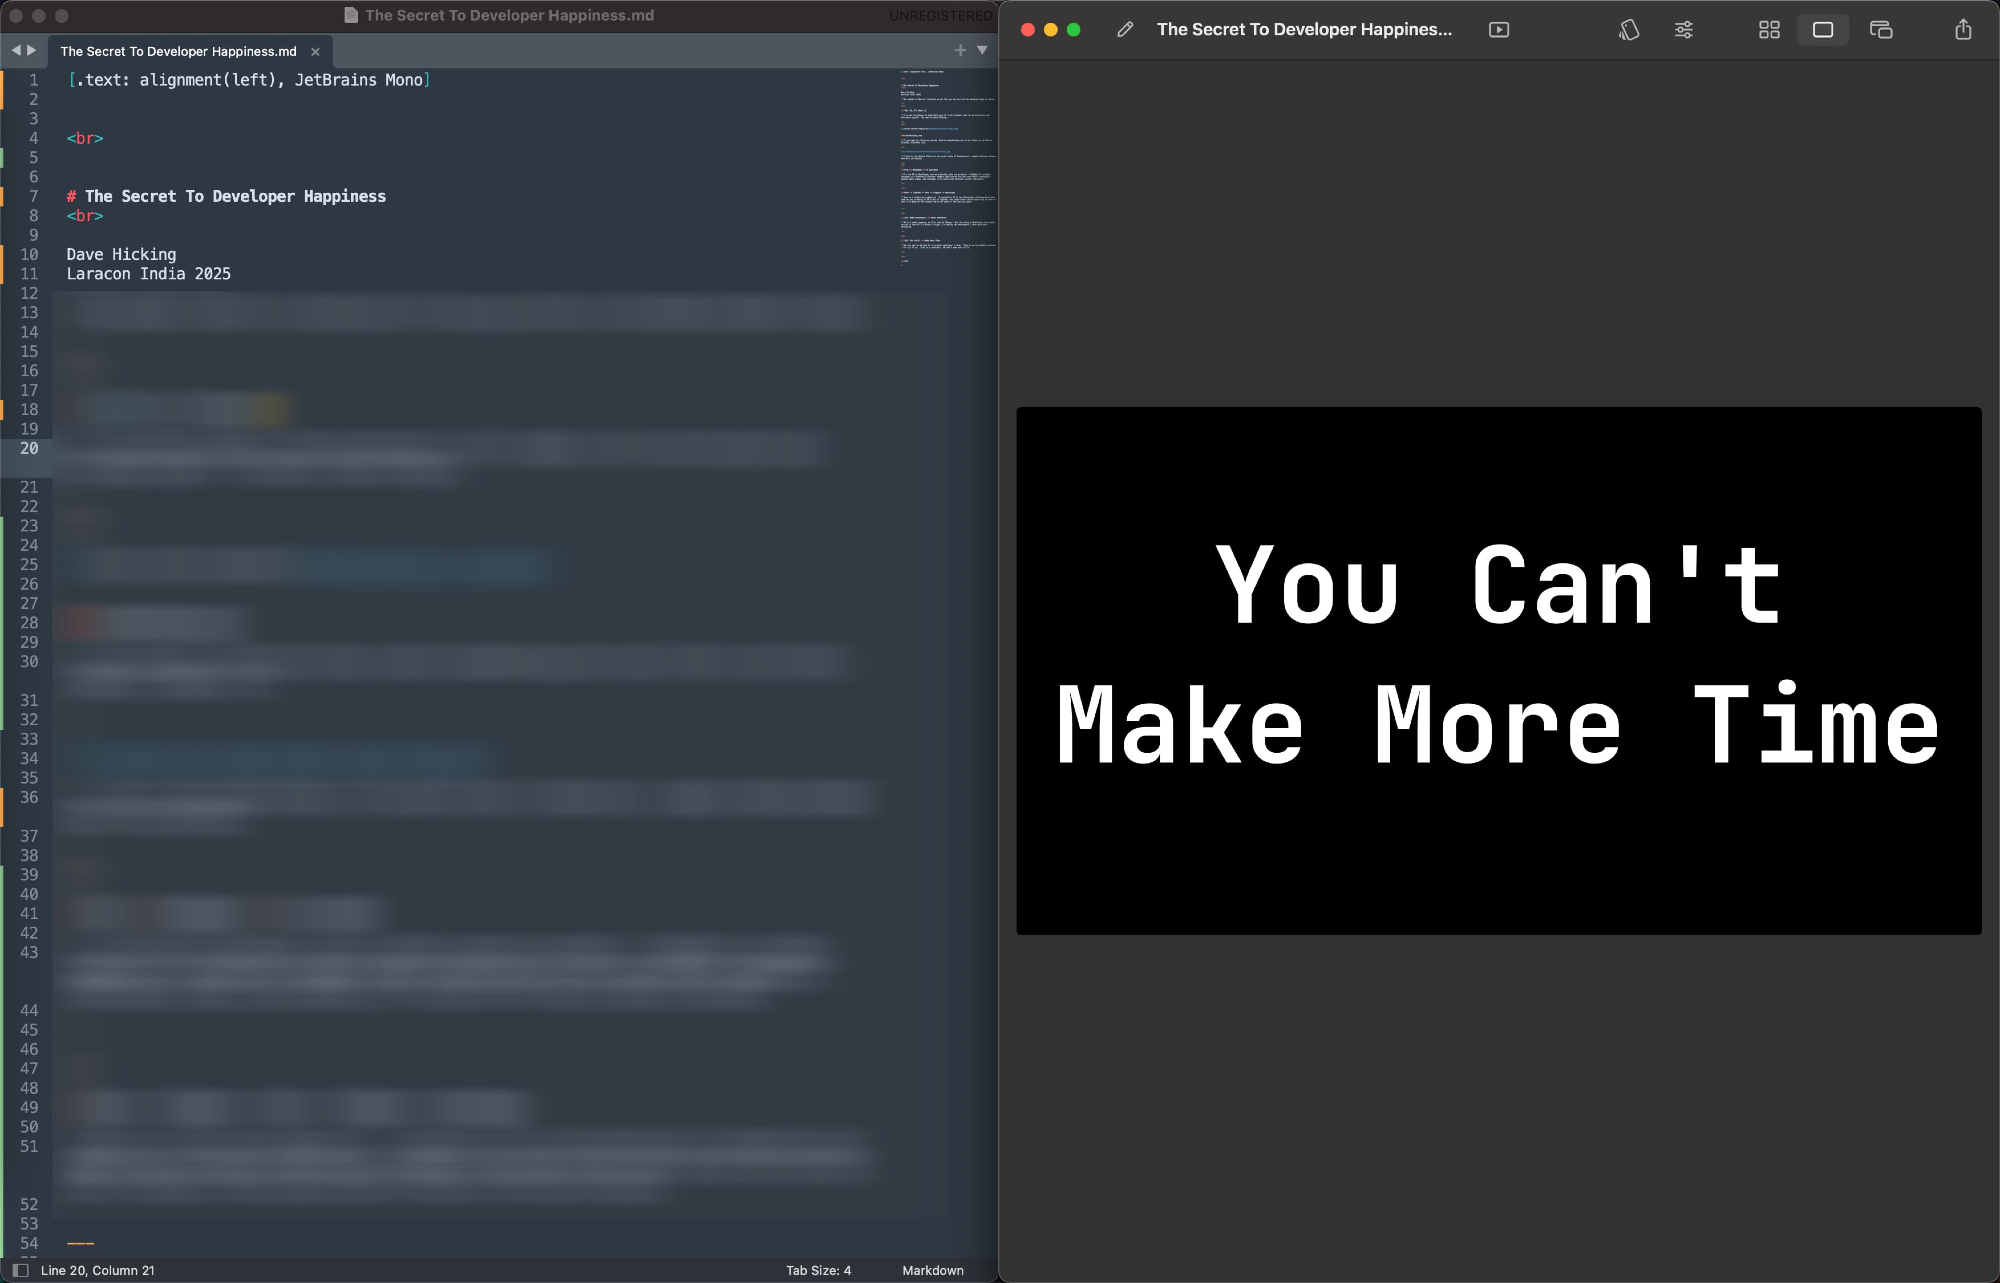Viewport: 2000px width, 1283px height.
Task: Start the presentation with the play icon
Action: click(1499, 30)
